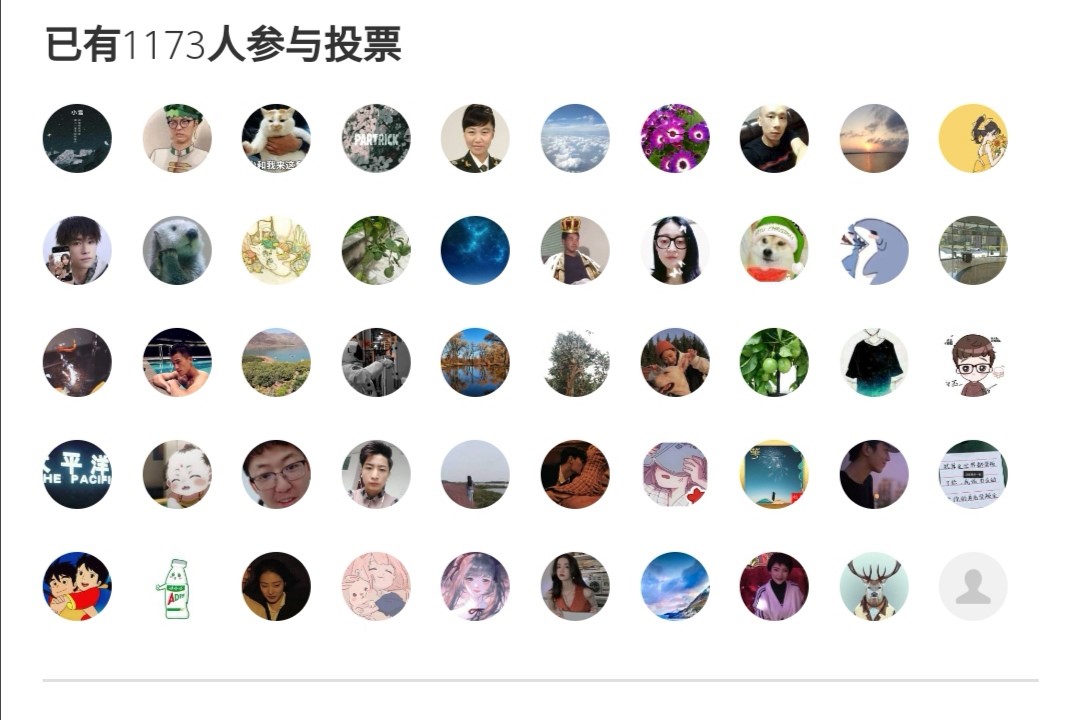
Task: Click the yellow background cartoon girl avatar
Action: coord(973,138)
